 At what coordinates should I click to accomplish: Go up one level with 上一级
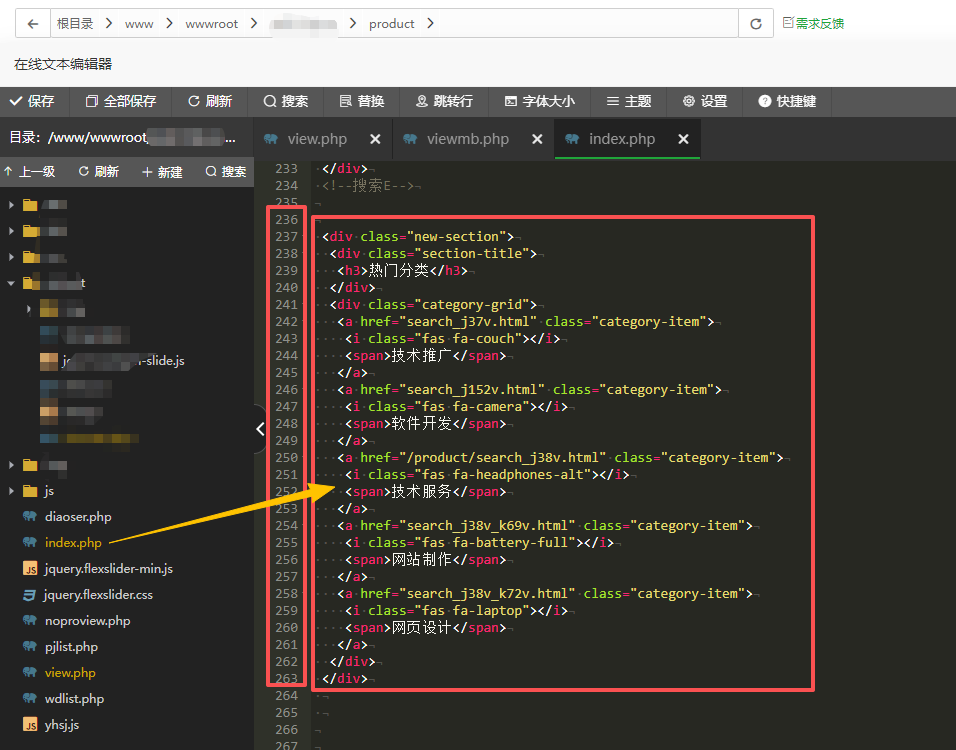30,172
